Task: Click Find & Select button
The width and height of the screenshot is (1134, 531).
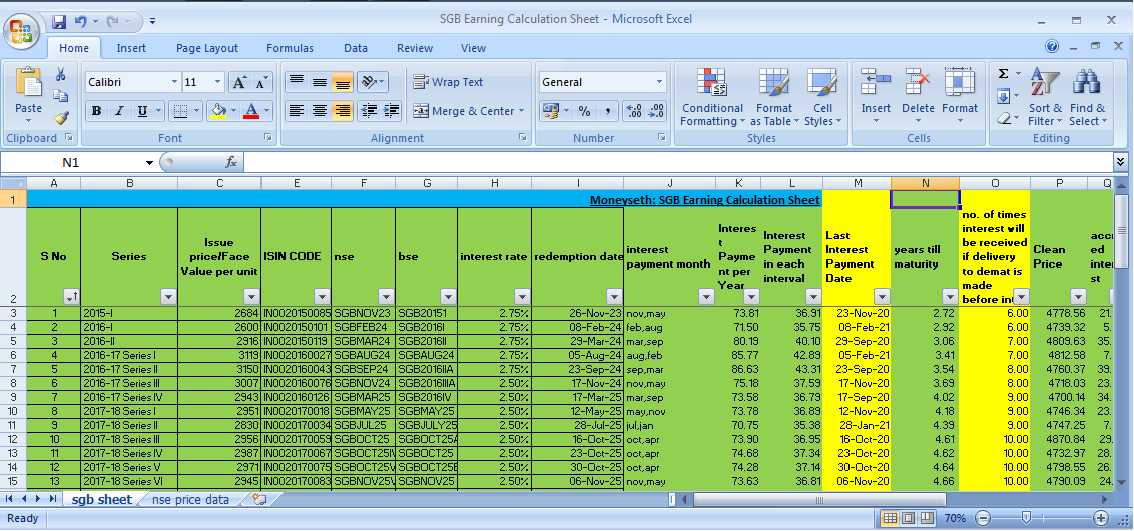Action: tap(1087, 97)
